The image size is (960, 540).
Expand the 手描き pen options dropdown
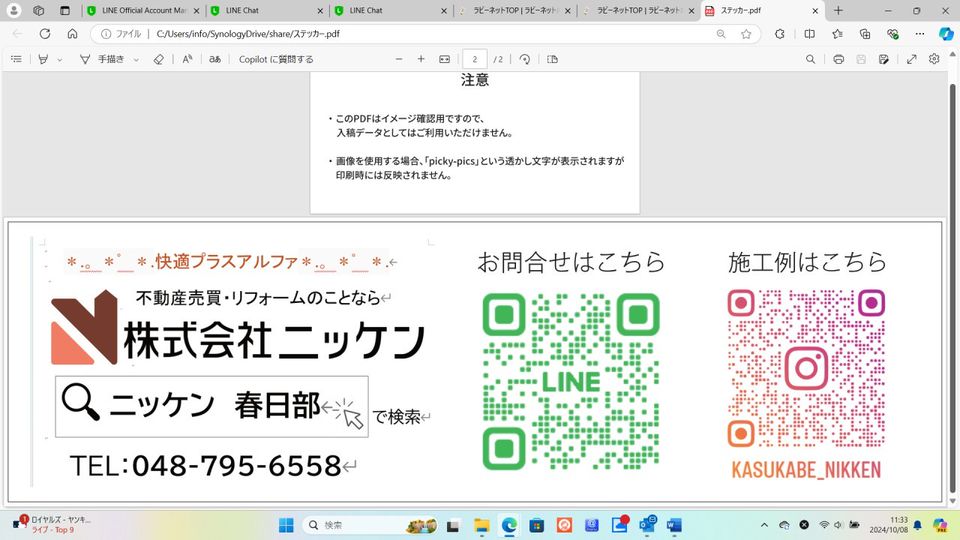(x=136, y=59)
